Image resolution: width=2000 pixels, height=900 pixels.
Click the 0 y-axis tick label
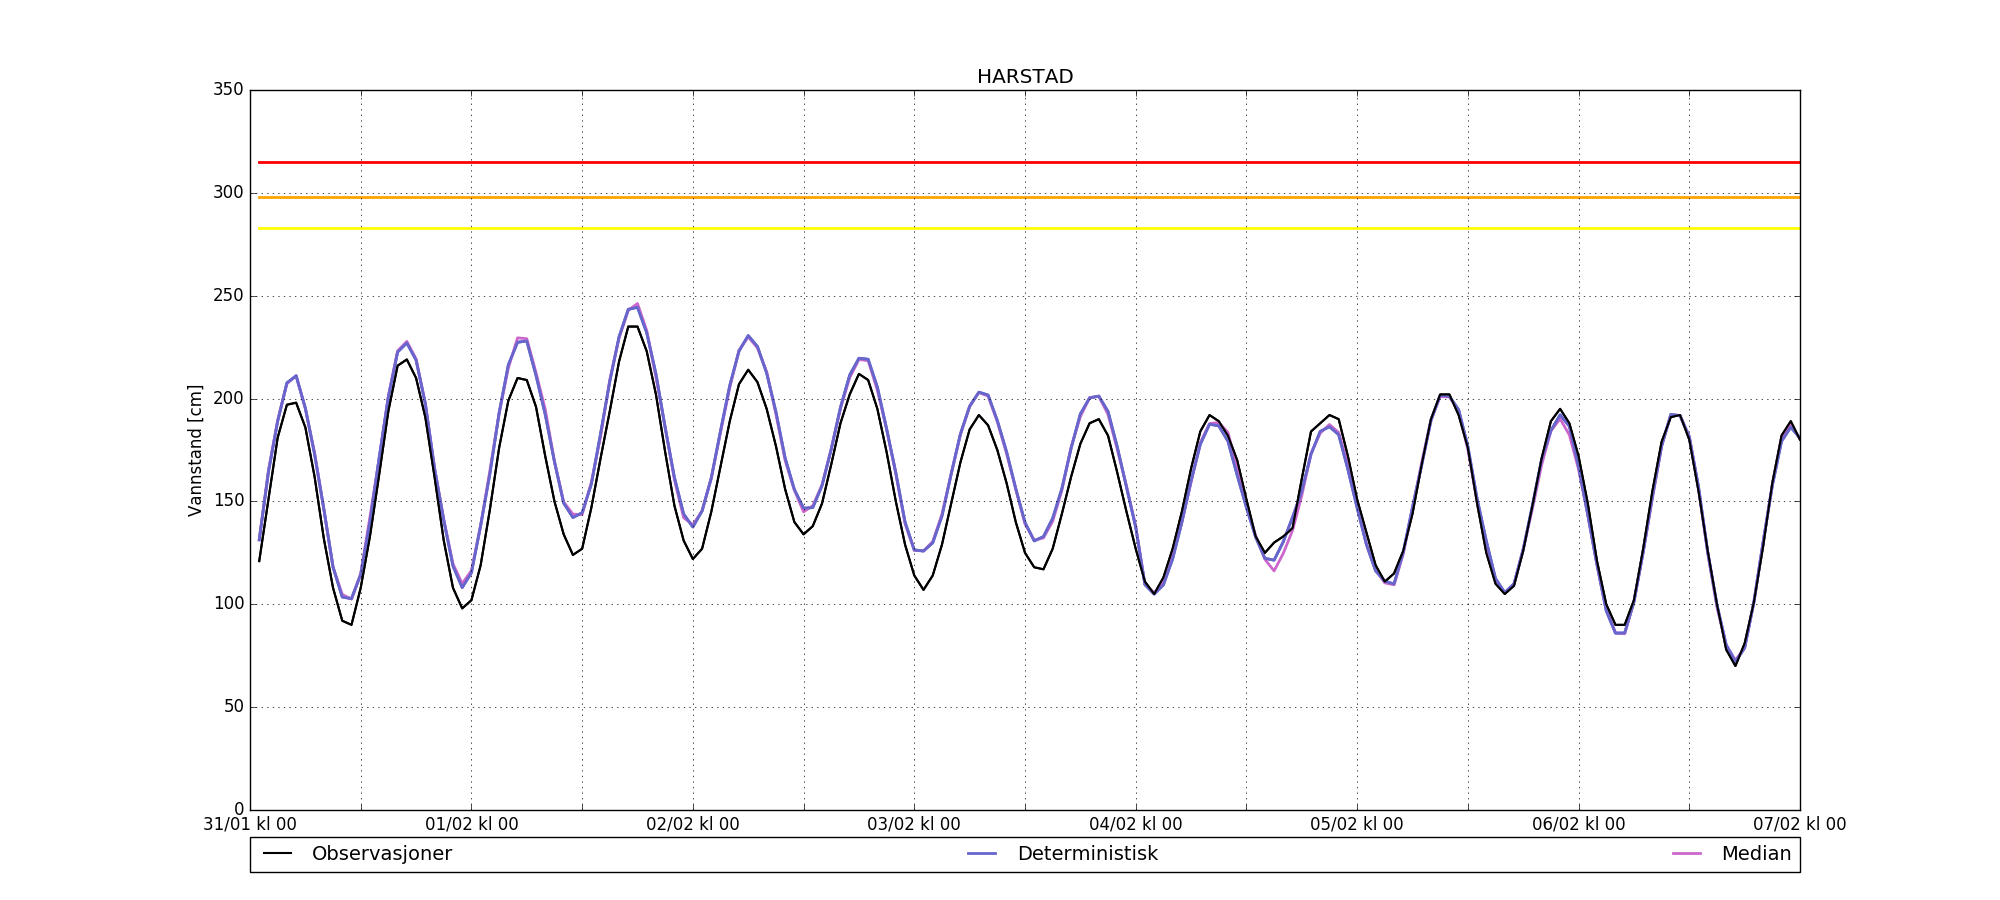[238, 809]
